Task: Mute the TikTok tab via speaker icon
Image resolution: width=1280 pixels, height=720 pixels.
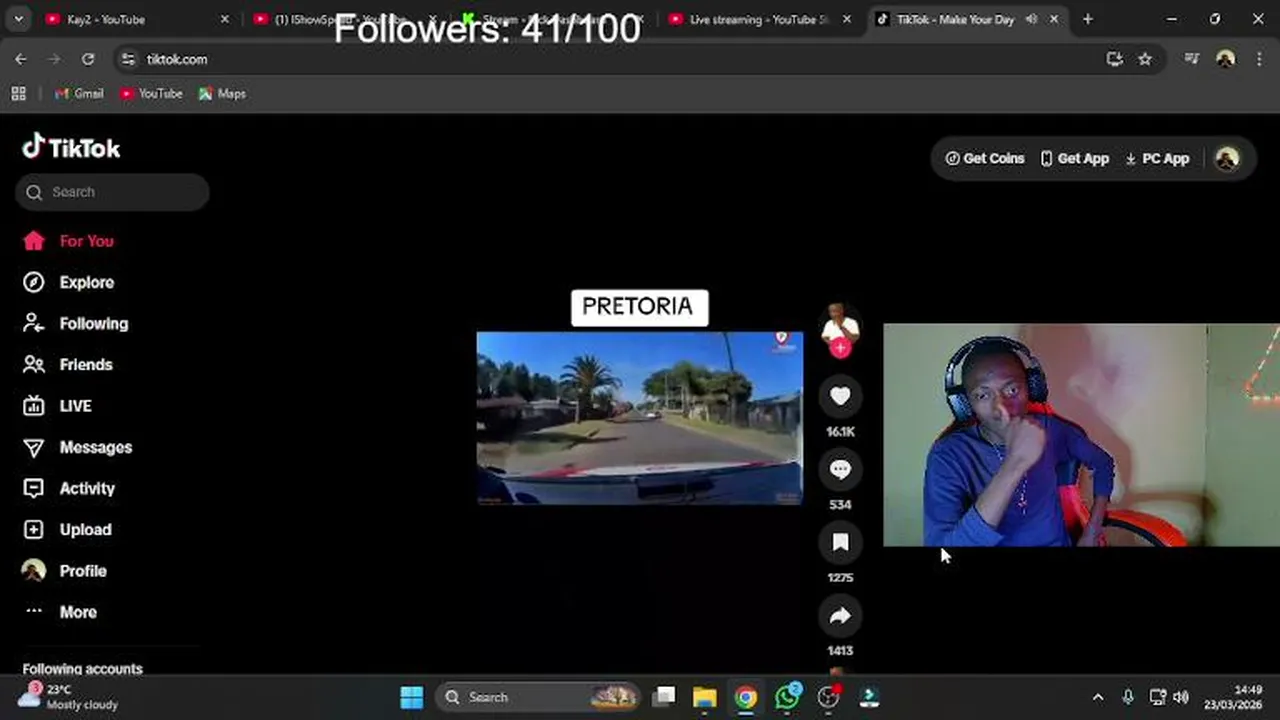Action: (x=1031, y=19)
